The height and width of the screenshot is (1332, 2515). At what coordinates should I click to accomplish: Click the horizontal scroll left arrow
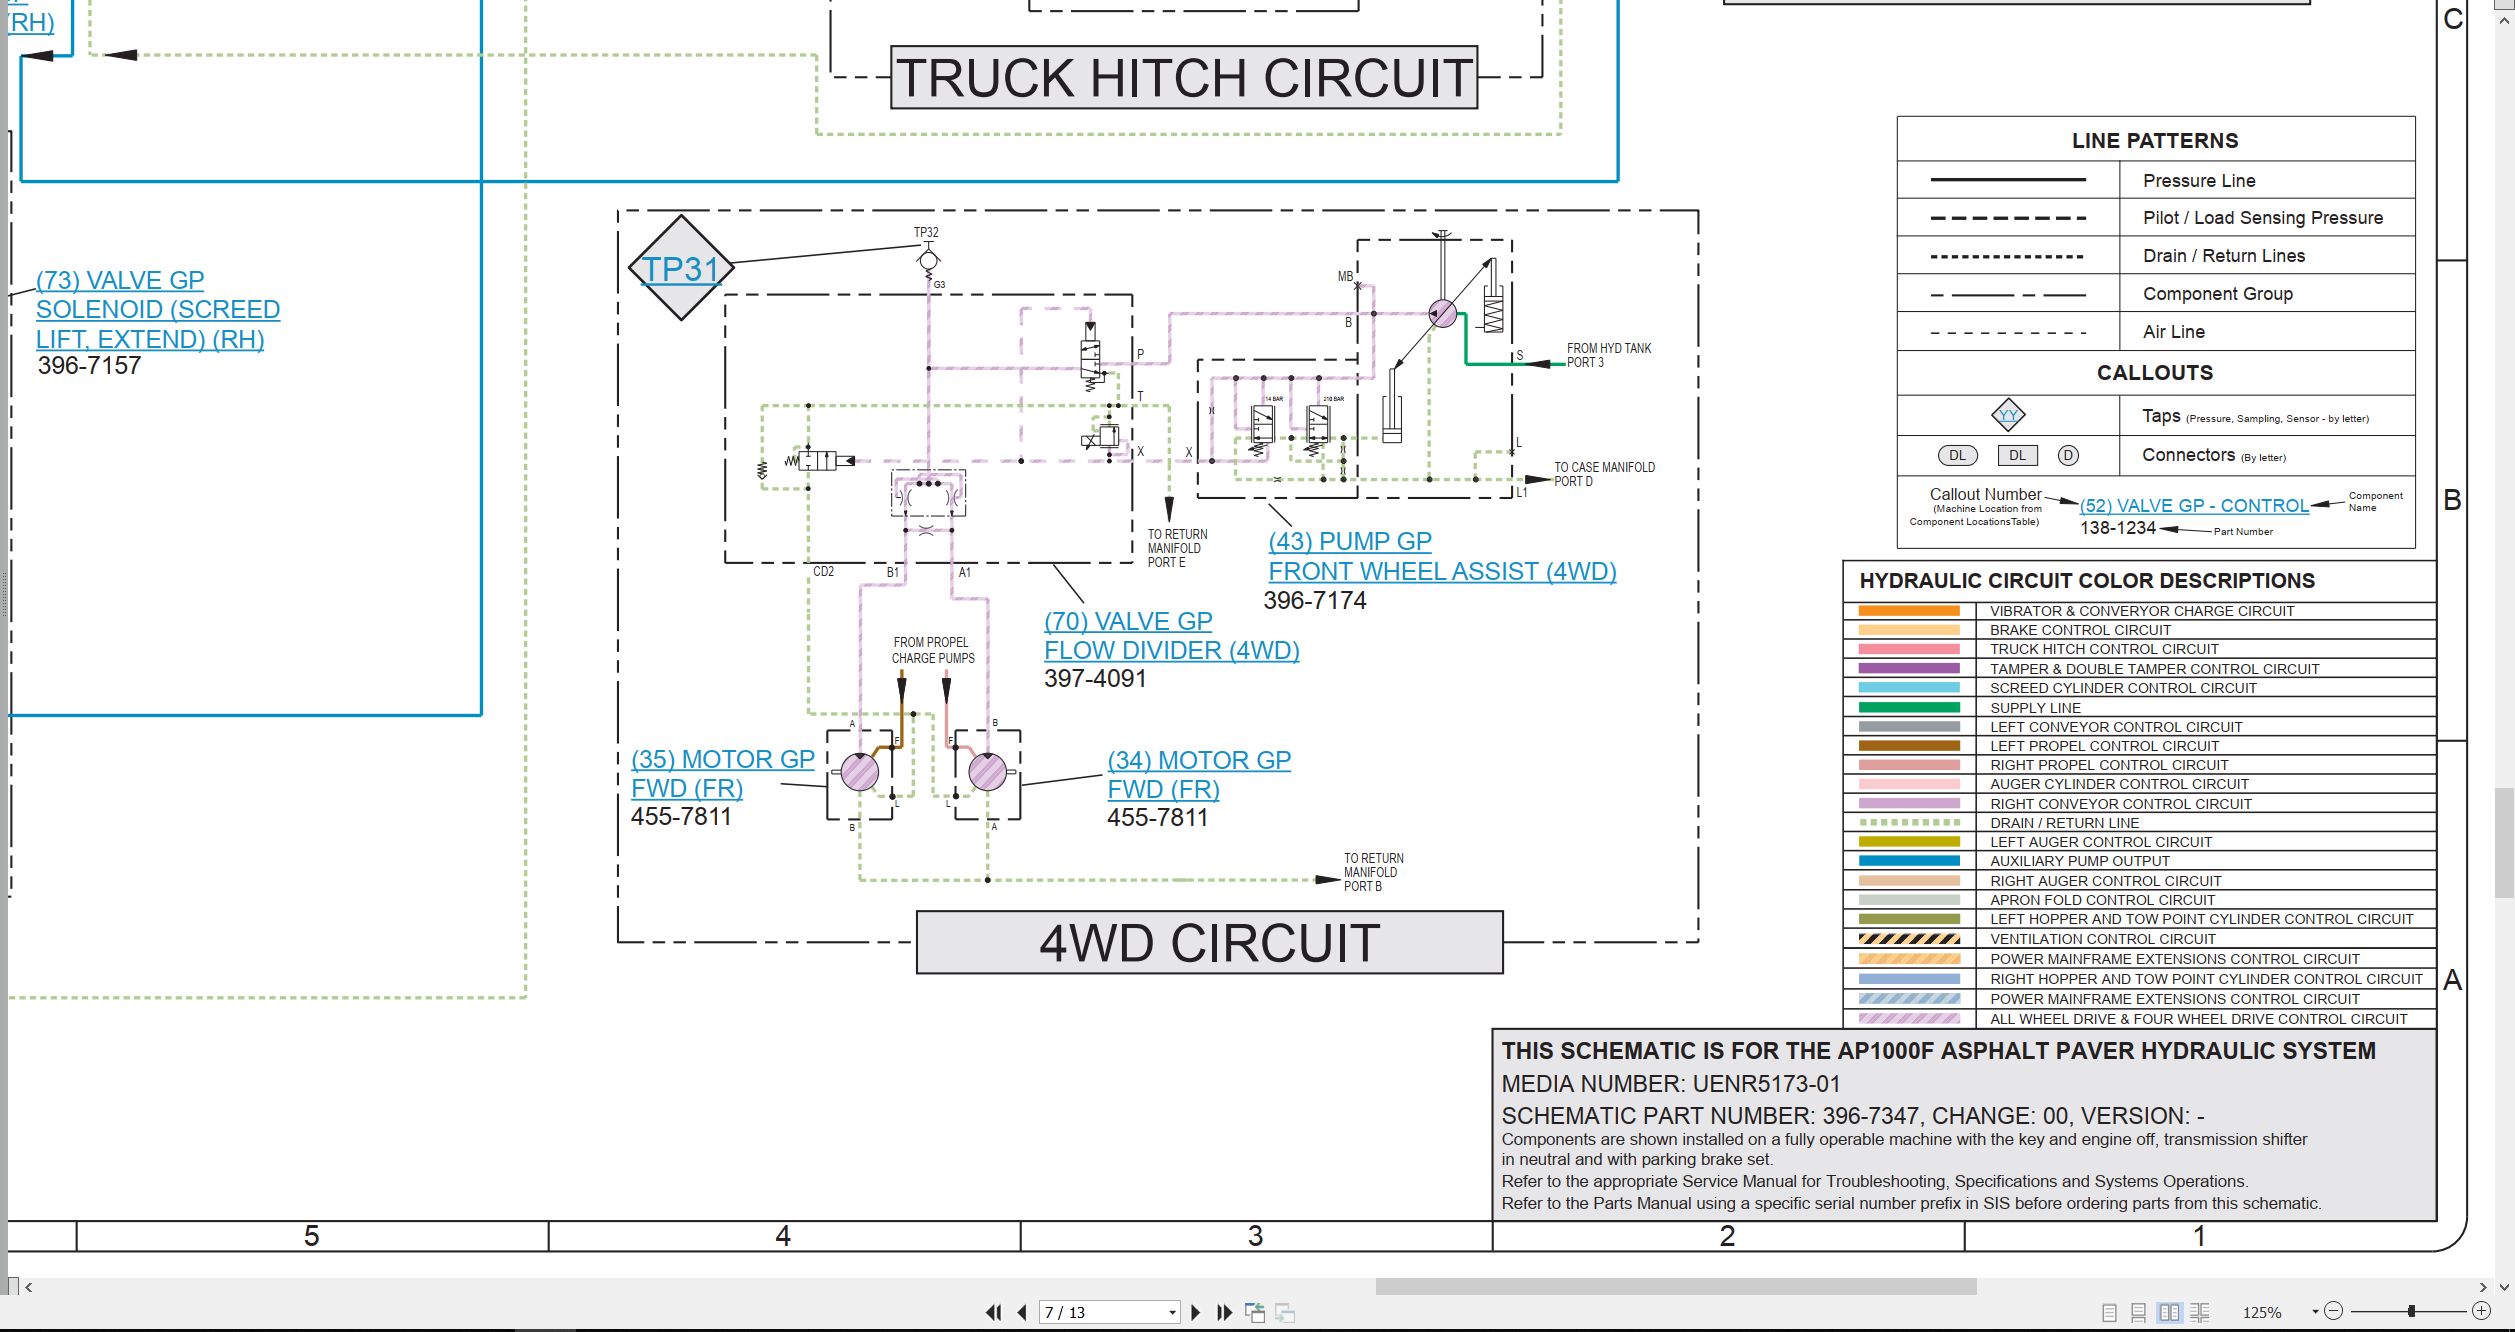pyautogui.click(x=29, y=1287)
